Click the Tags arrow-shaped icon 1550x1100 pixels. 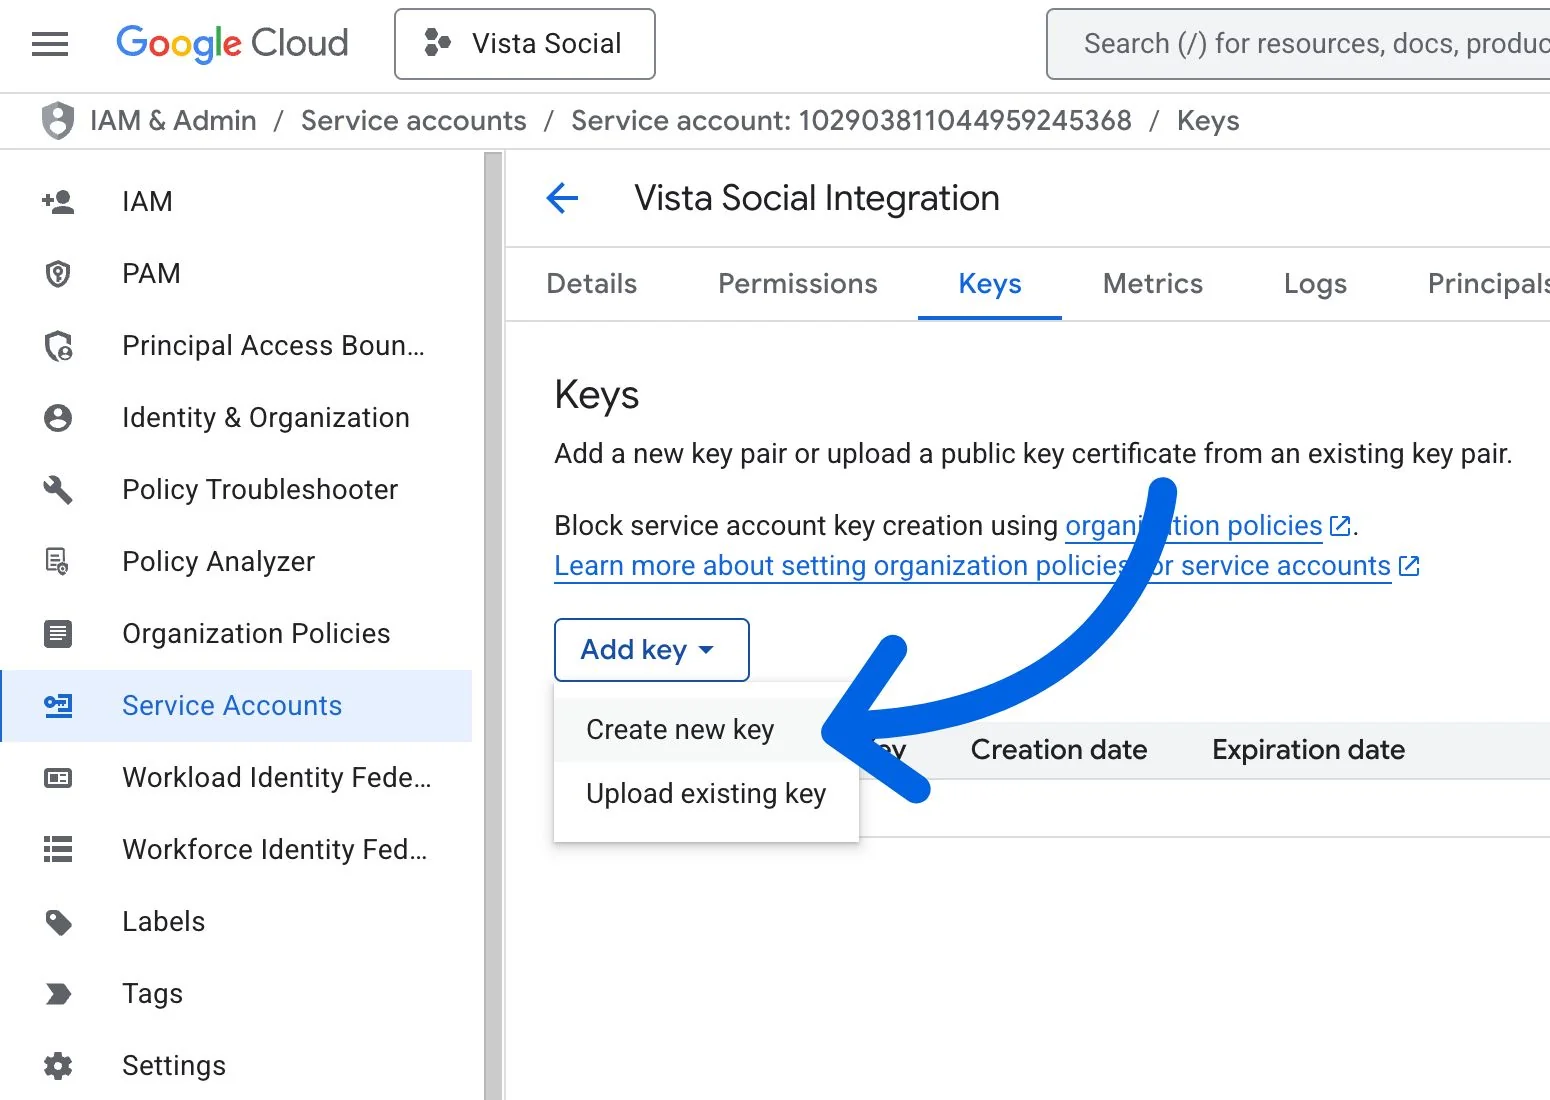[58, 994]
